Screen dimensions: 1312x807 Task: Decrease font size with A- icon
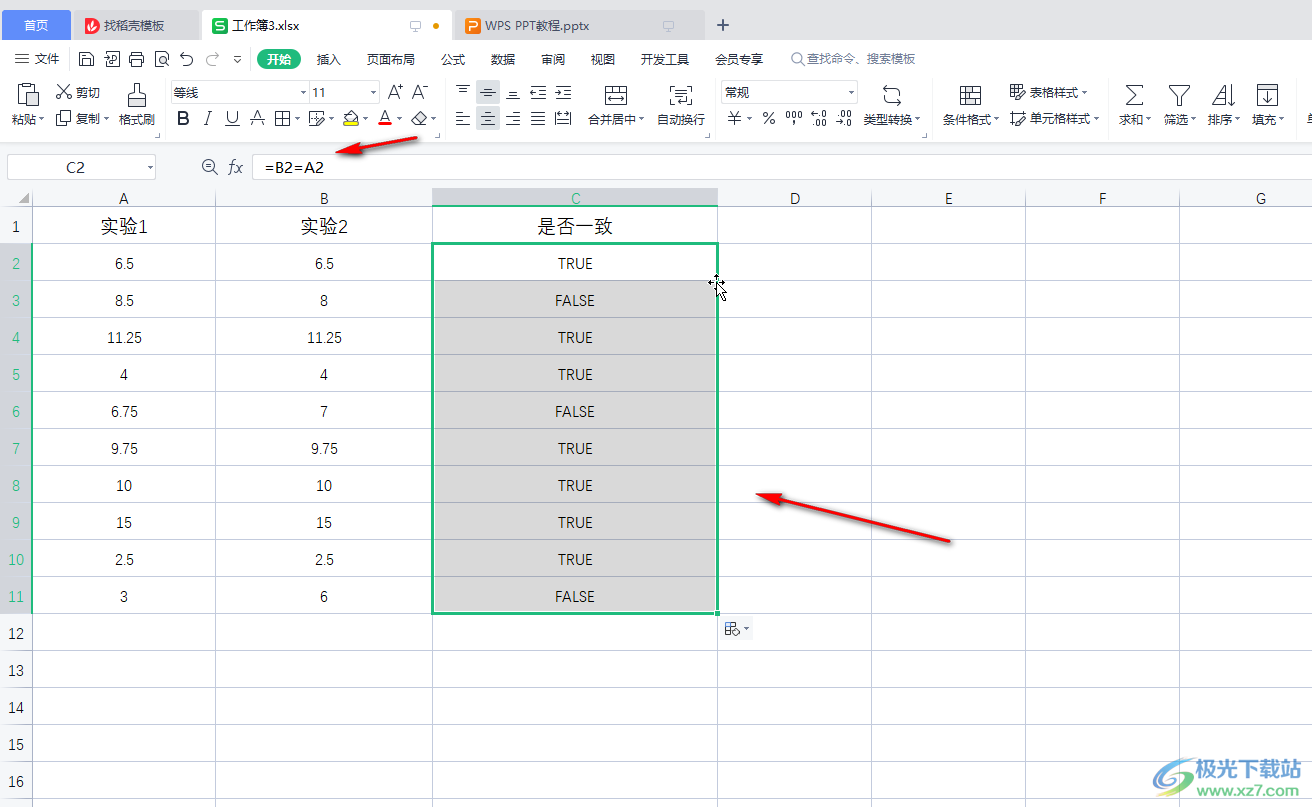[x=420, y=92]
